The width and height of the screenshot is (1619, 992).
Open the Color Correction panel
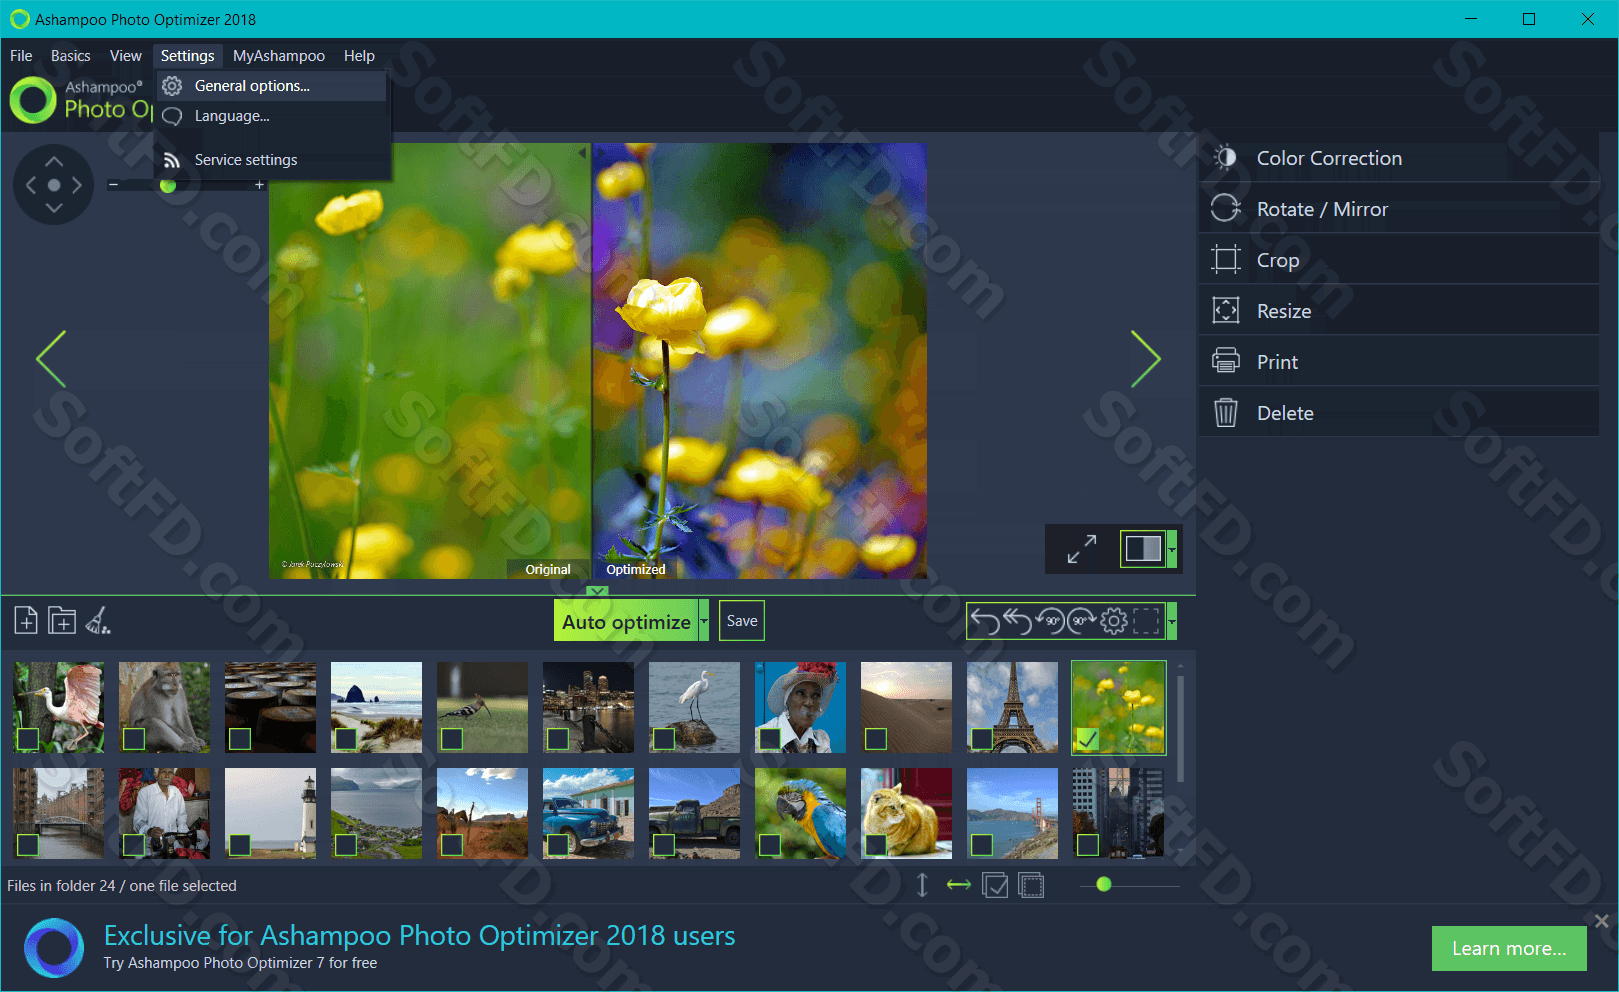coord(1399,158)
